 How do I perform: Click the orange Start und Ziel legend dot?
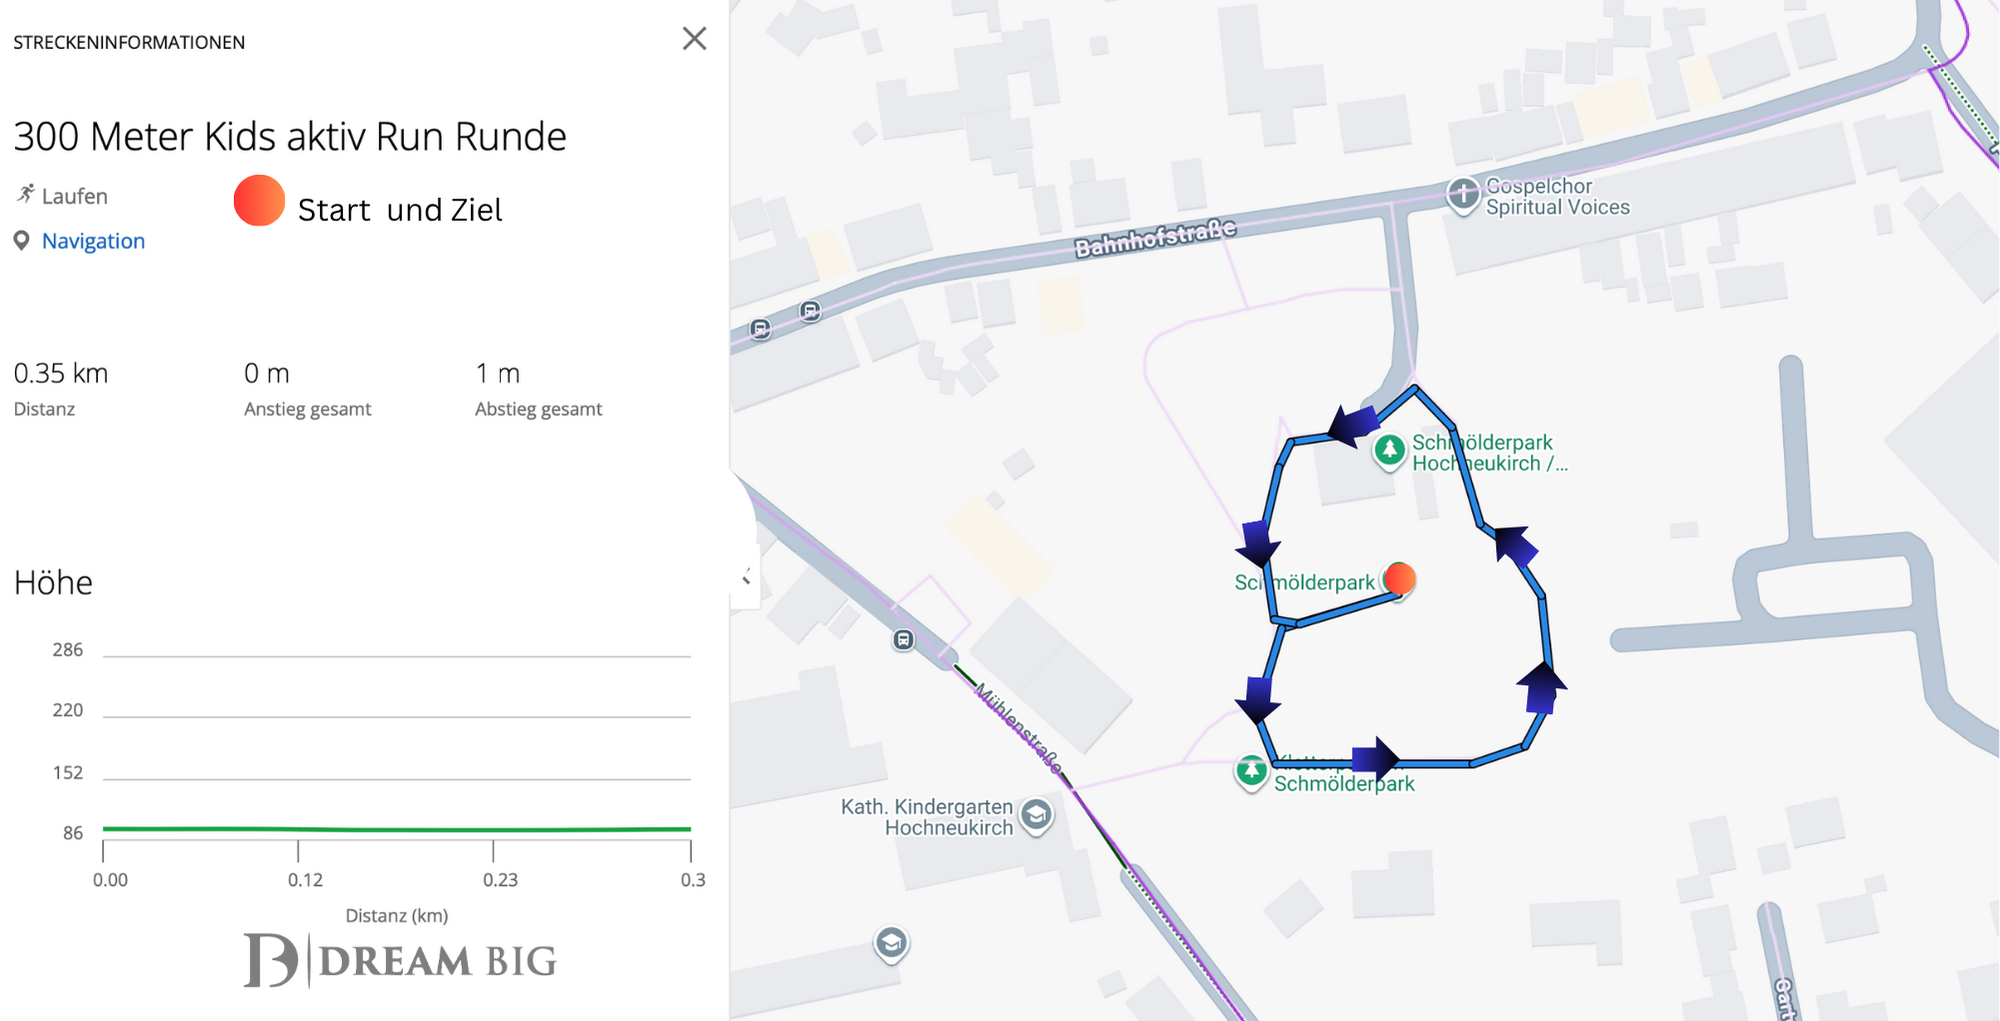coord(259,201)
